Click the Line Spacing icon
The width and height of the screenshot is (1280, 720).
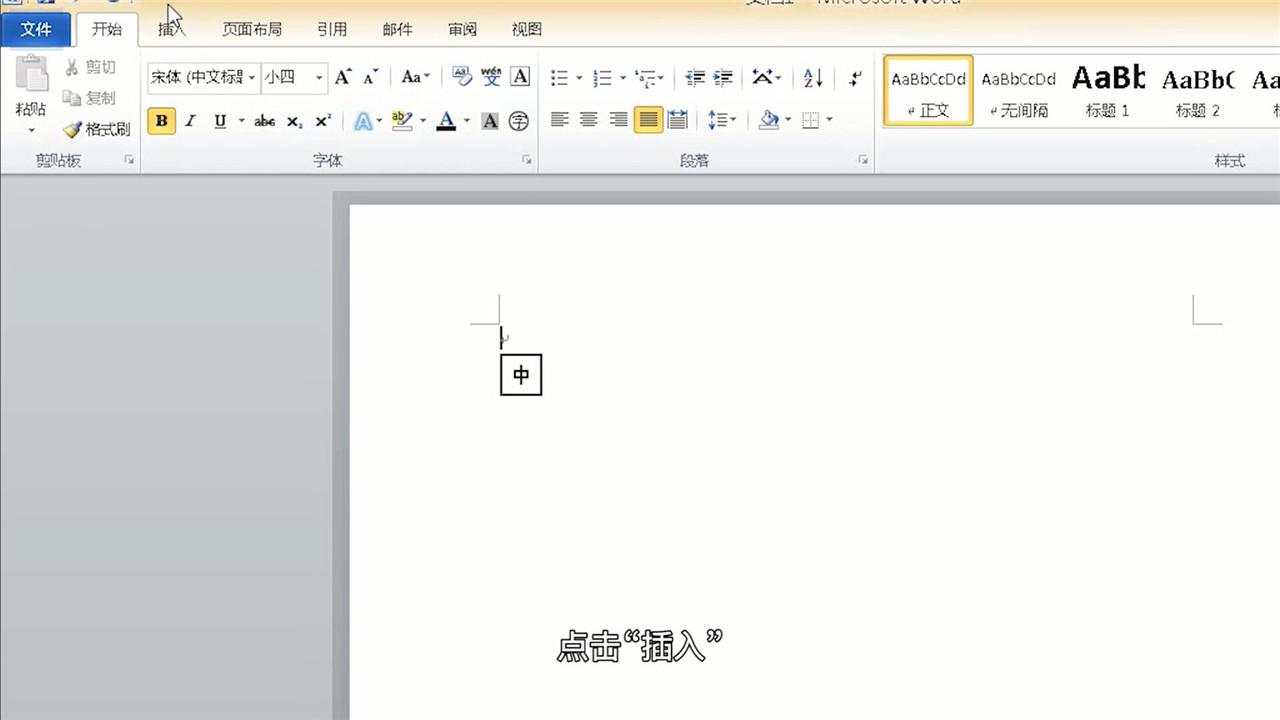(716, 120)
